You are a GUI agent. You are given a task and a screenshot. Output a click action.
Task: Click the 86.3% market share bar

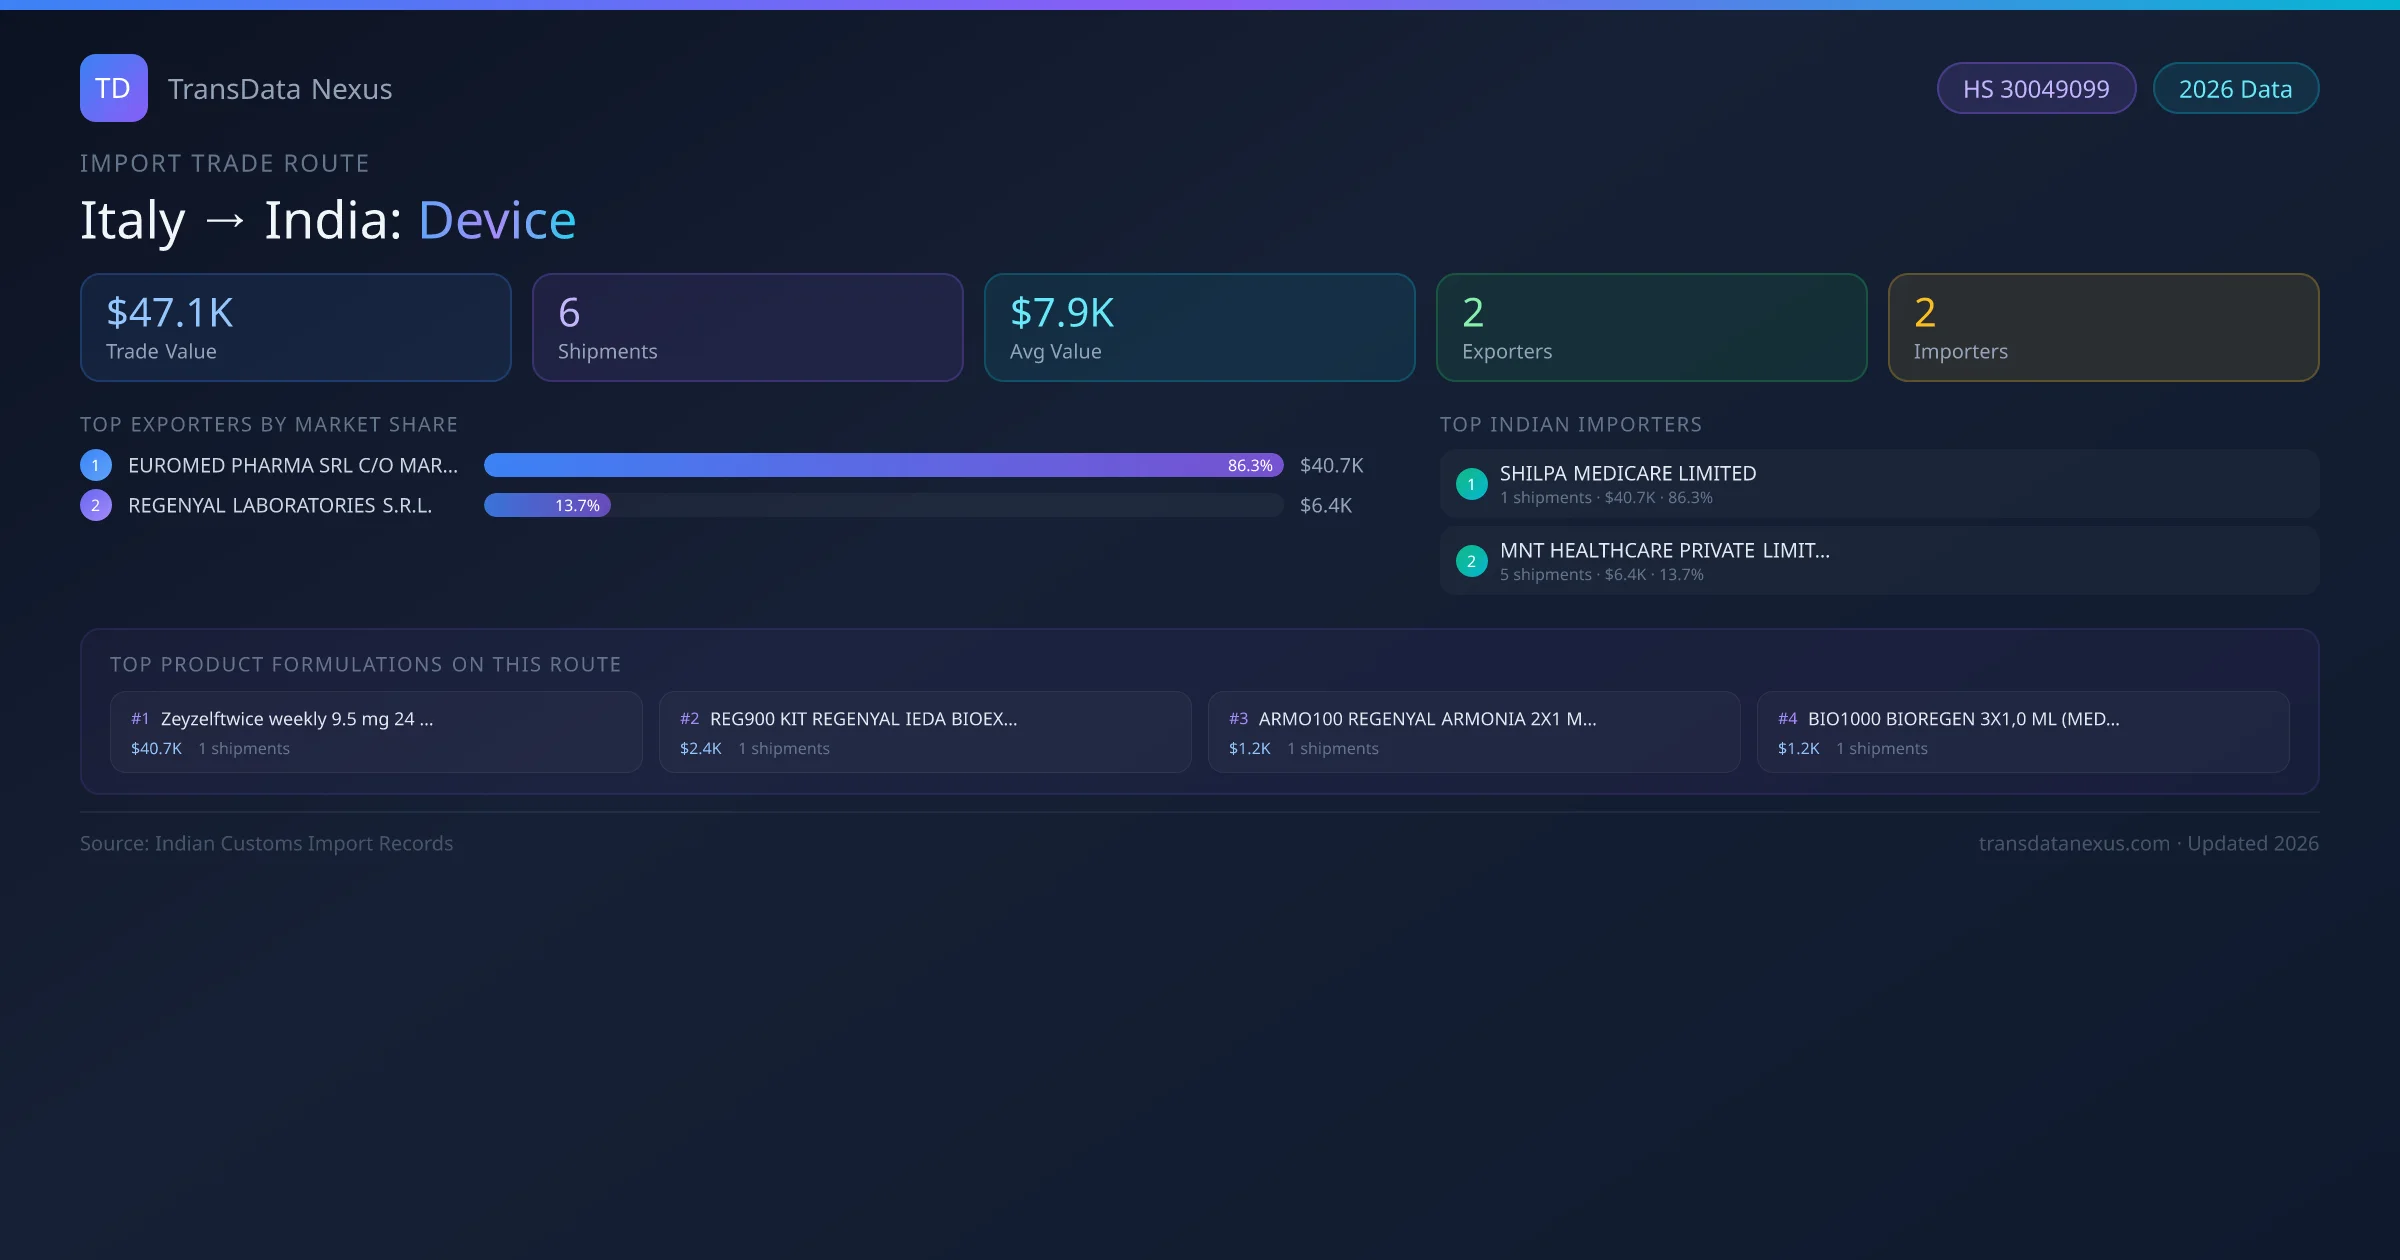coord(883,465)
